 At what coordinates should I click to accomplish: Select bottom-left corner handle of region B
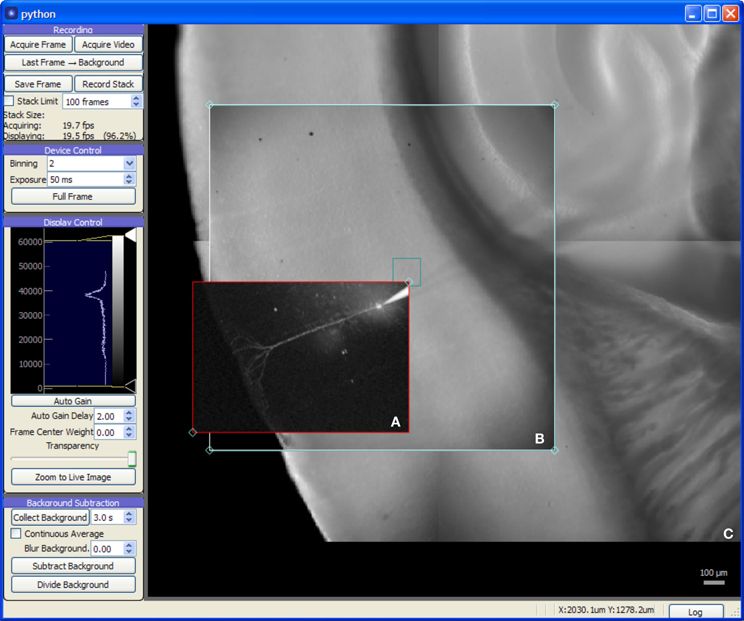tap(209, 450)
